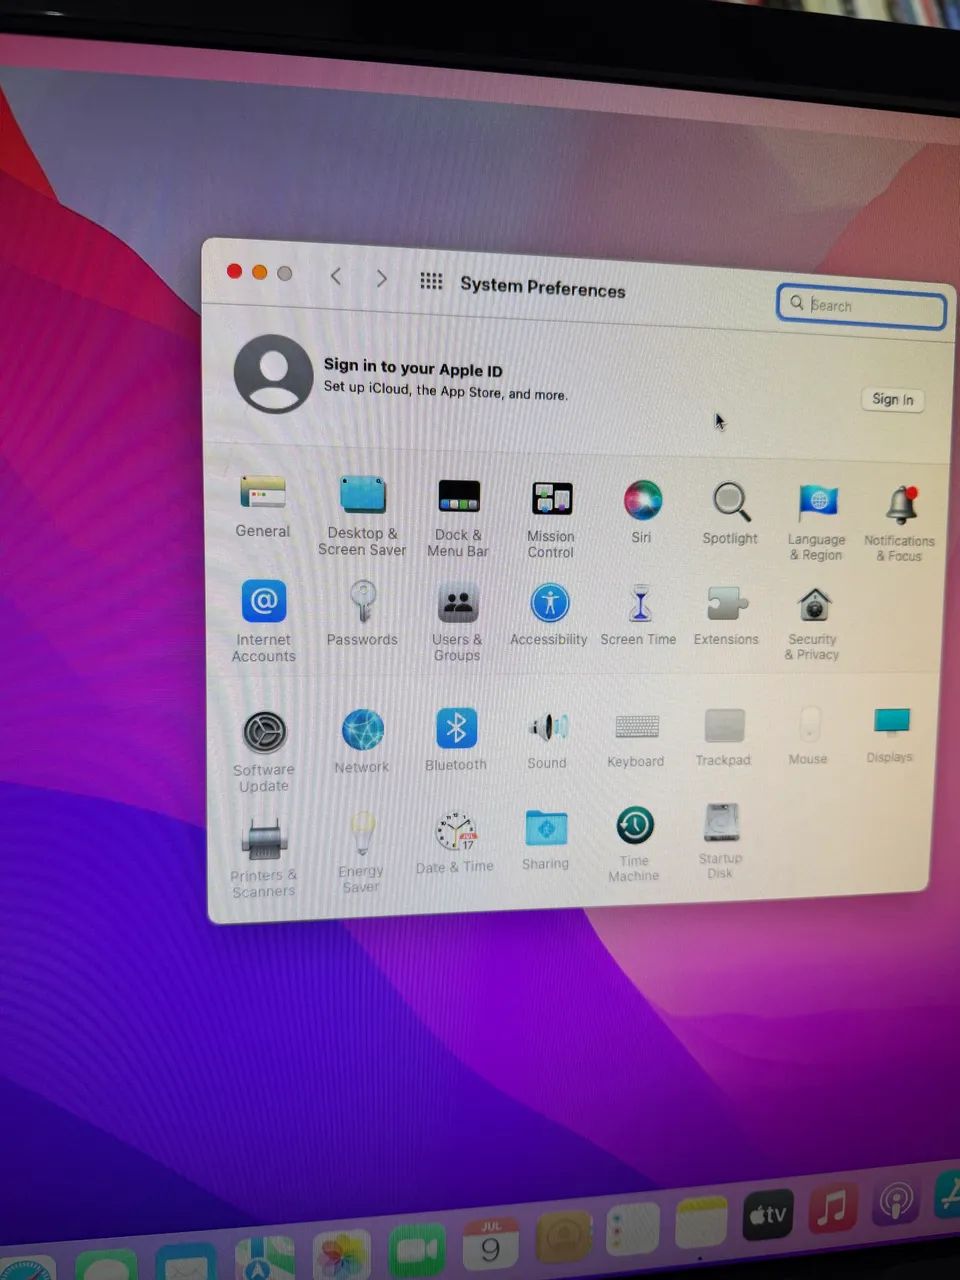Open the Keyboard preferences pane
960x1280 pixels.
pyautogui.click(x=636, y=738)
